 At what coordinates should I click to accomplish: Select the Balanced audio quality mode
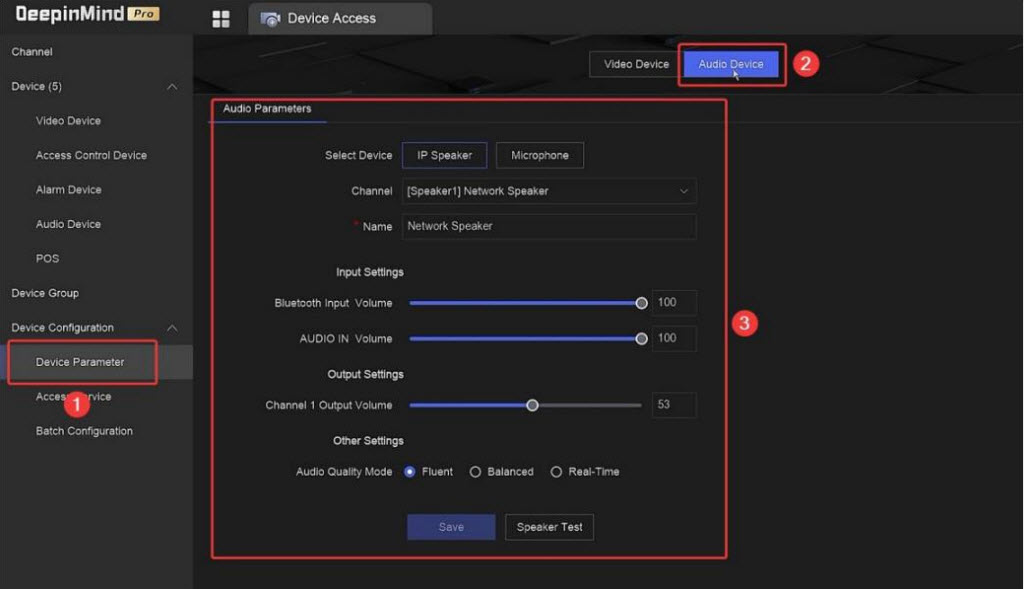476,472
